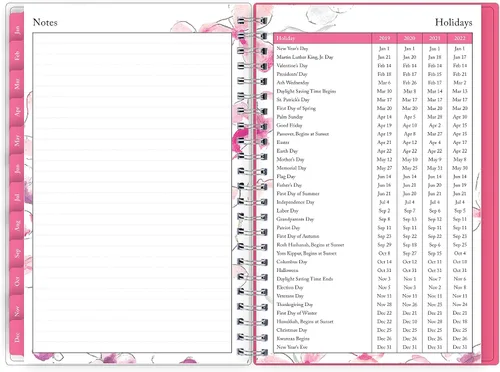Select the May month tab

coord(17,140)
